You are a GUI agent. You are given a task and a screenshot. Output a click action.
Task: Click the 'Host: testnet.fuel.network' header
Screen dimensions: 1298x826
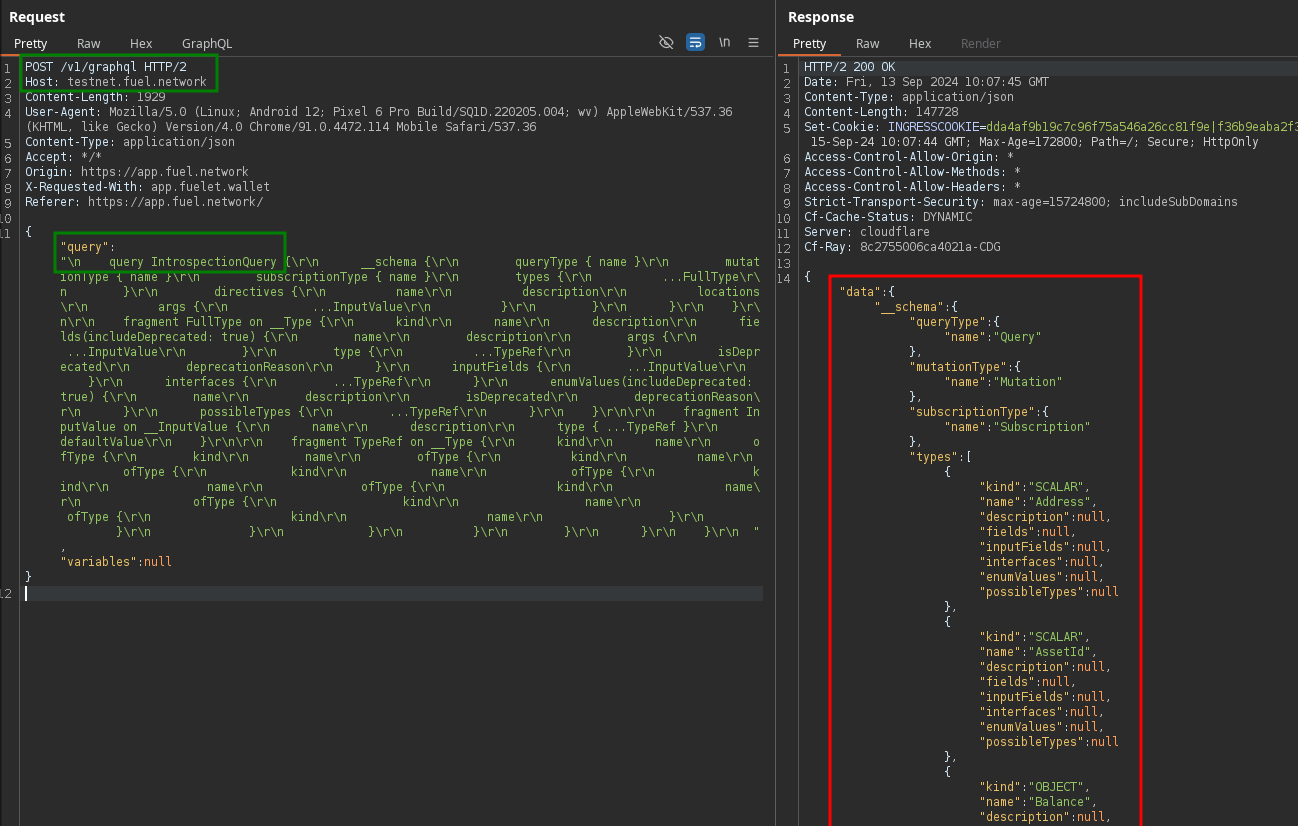(x=116, y=82)
